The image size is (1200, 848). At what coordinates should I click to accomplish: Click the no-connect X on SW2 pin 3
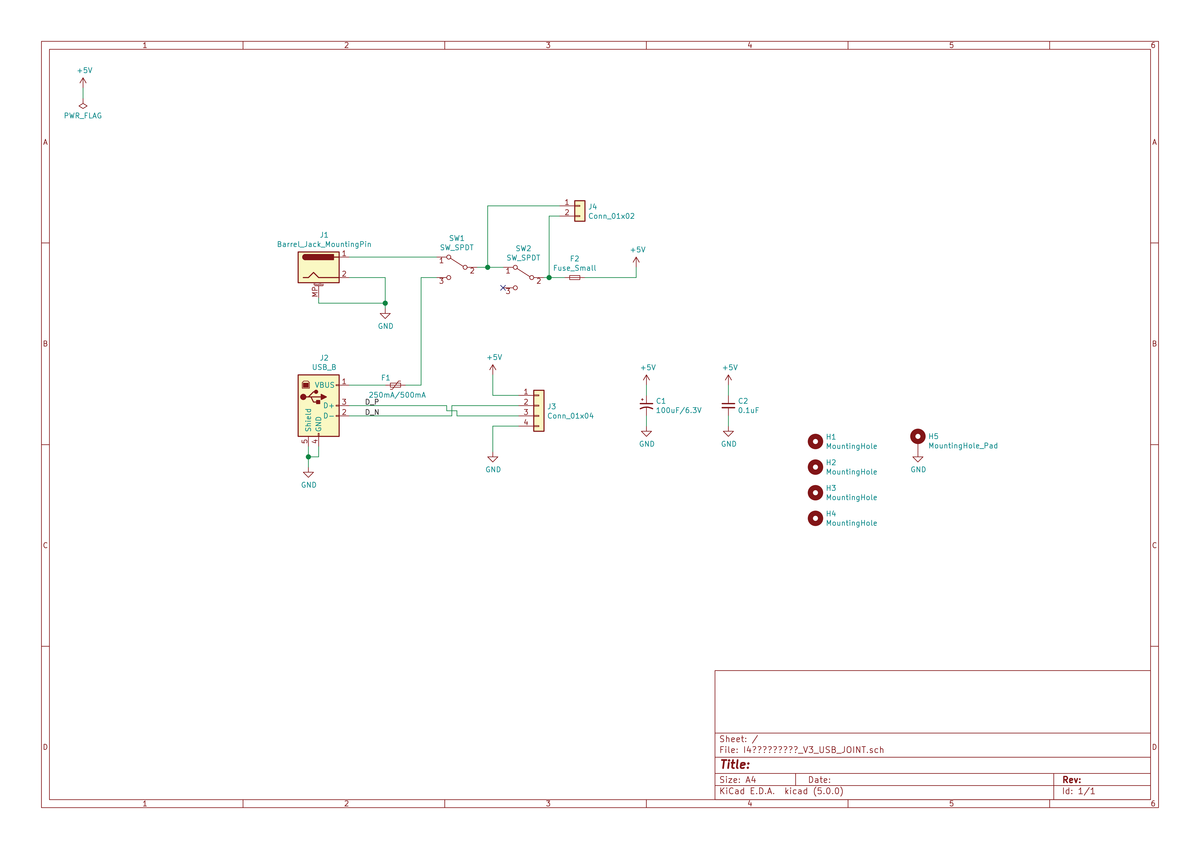[x=503, y=288]
